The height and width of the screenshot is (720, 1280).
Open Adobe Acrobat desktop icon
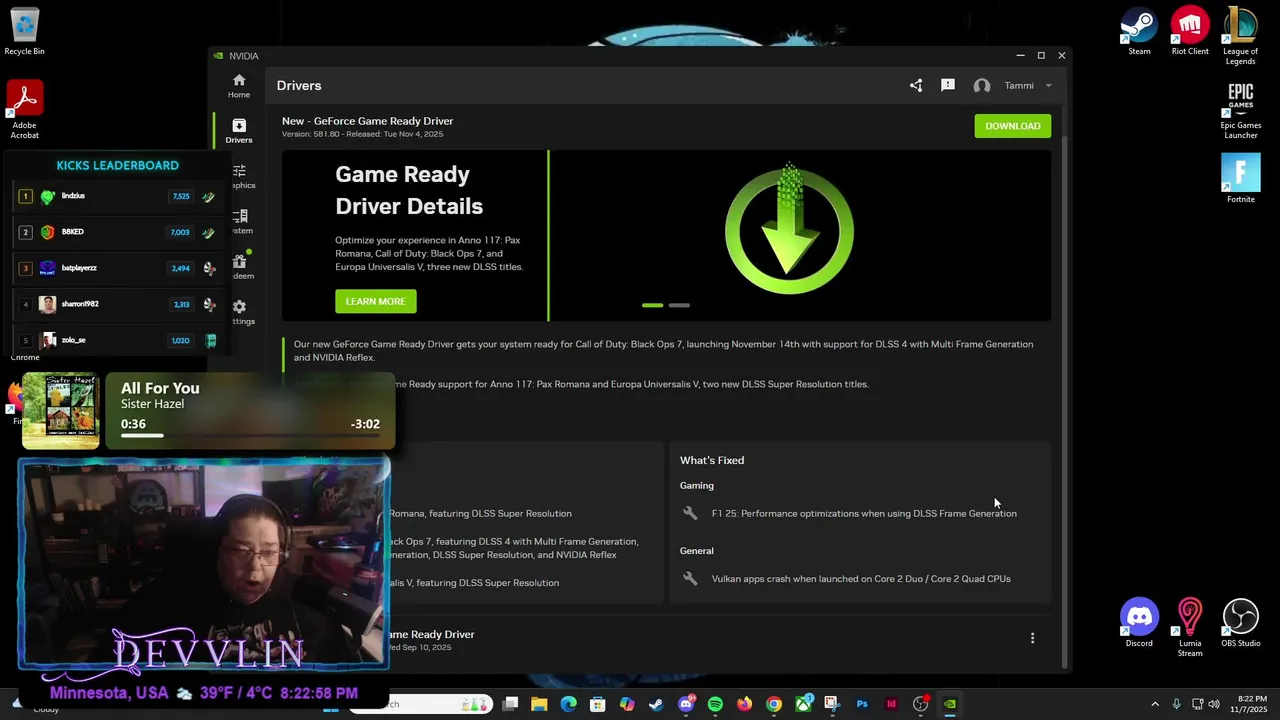(24, 110)
